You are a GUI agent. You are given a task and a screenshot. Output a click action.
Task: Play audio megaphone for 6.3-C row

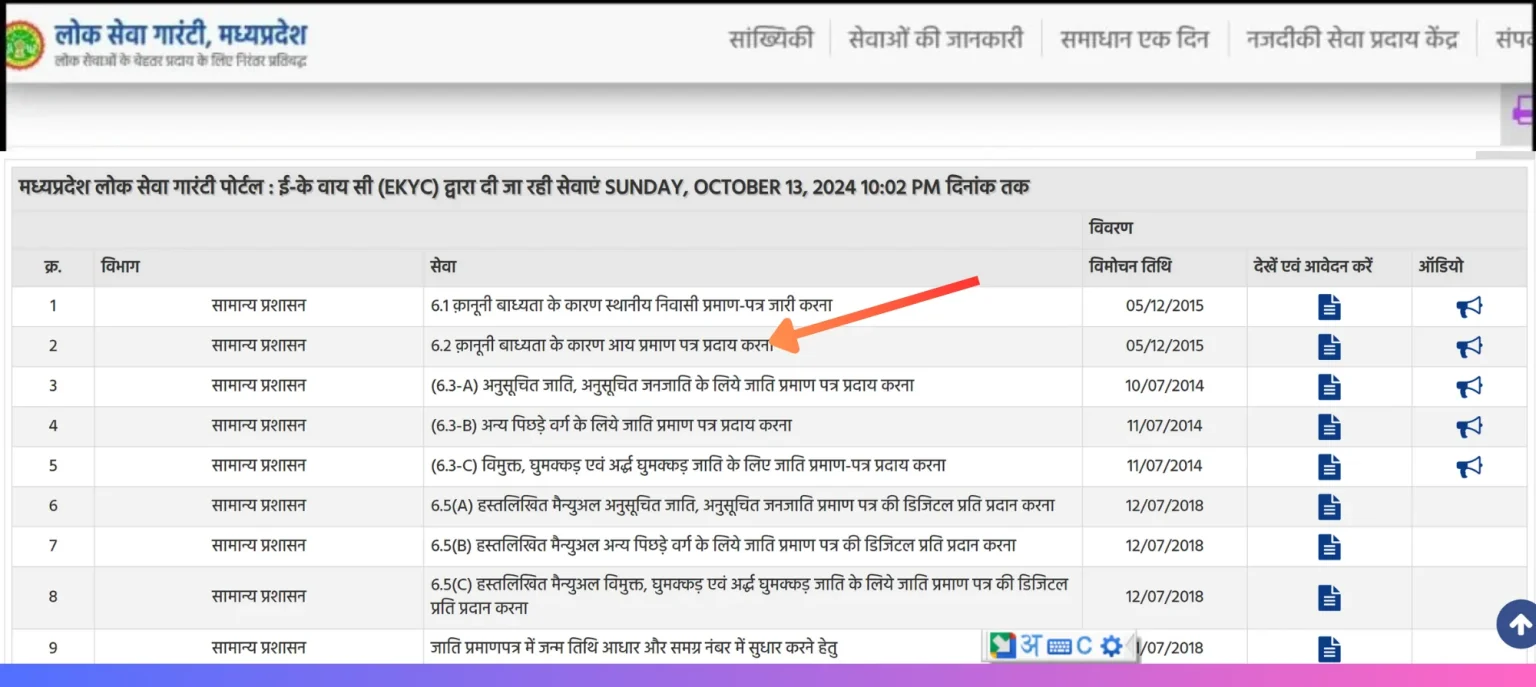(x=1468, y=467)
